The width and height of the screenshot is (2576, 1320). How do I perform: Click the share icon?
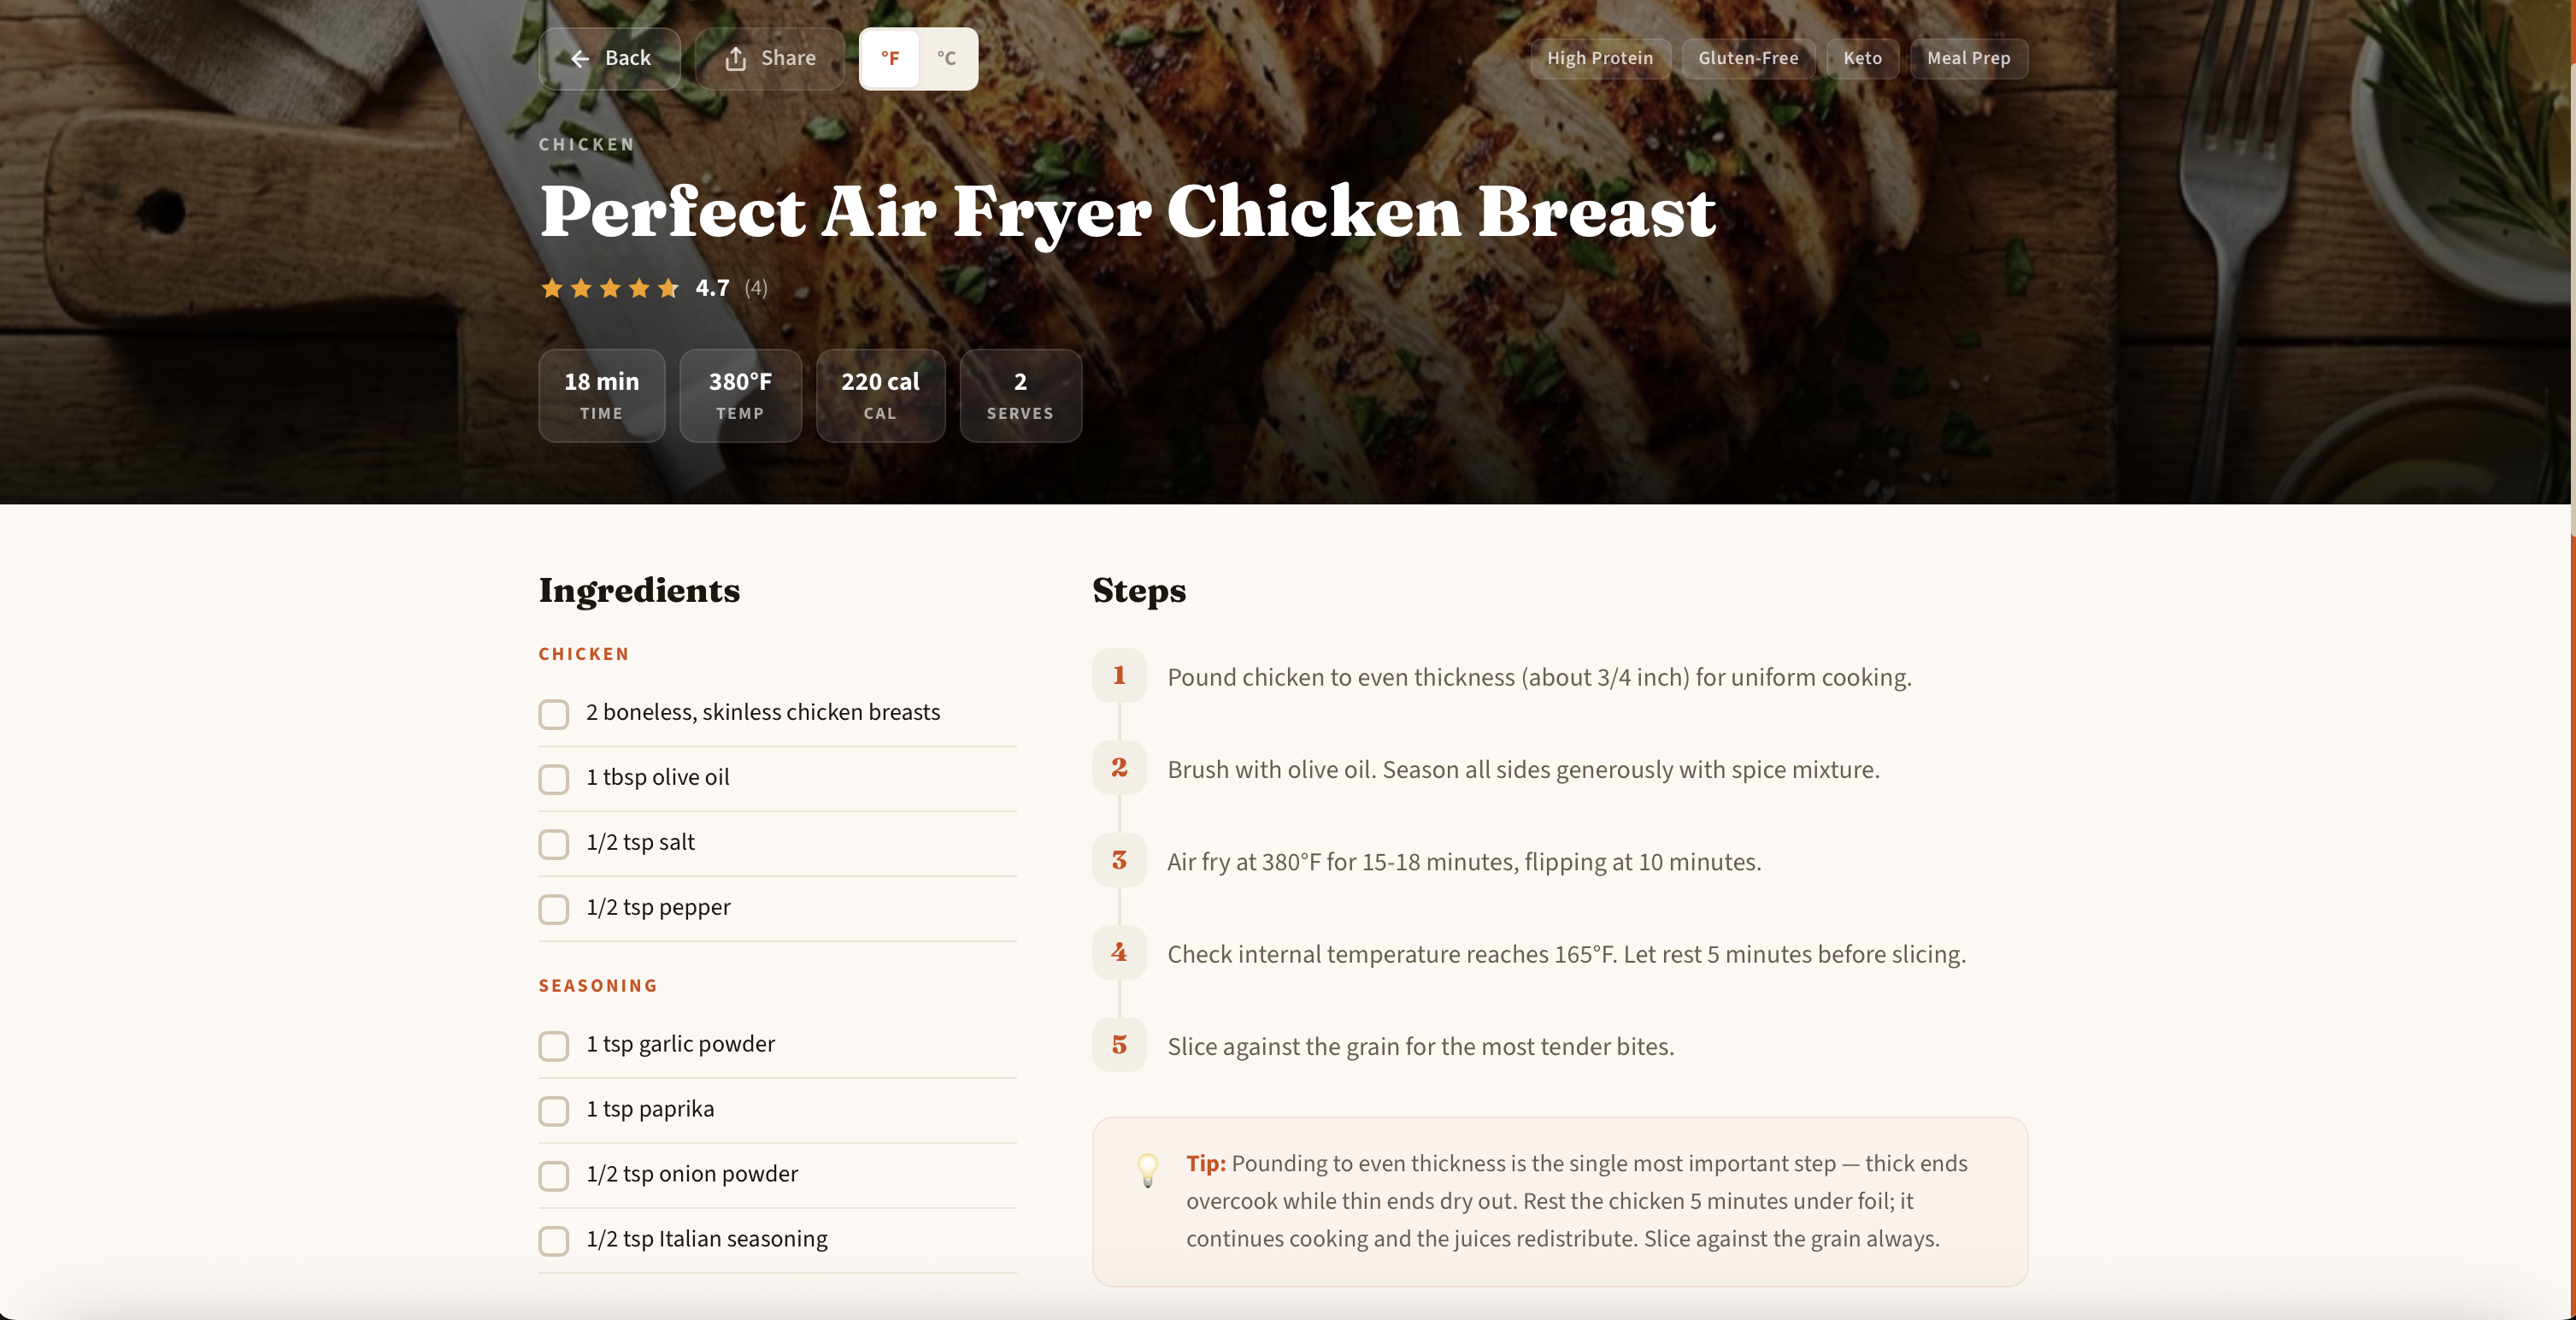pos(736,59)
